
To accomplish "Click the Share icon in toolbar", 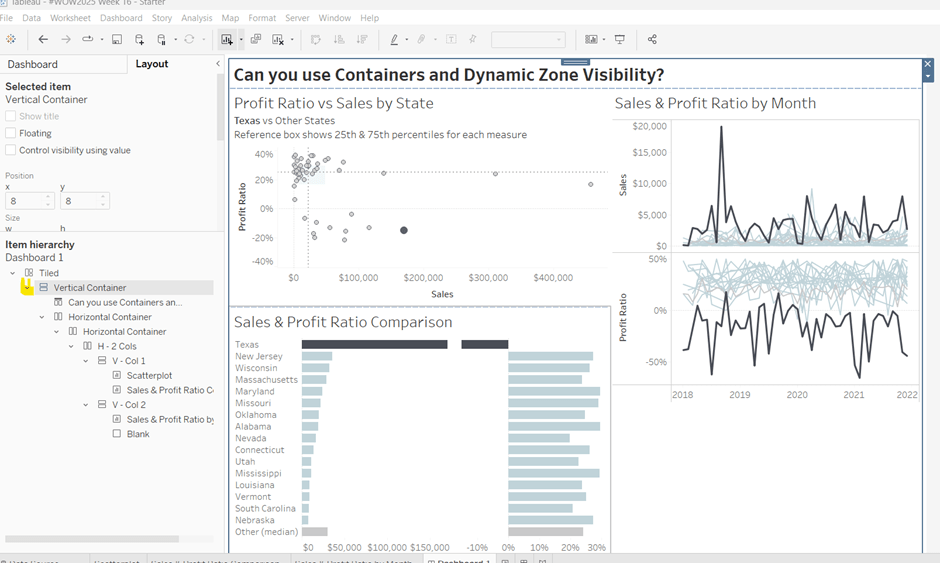I will pos(652,39).
